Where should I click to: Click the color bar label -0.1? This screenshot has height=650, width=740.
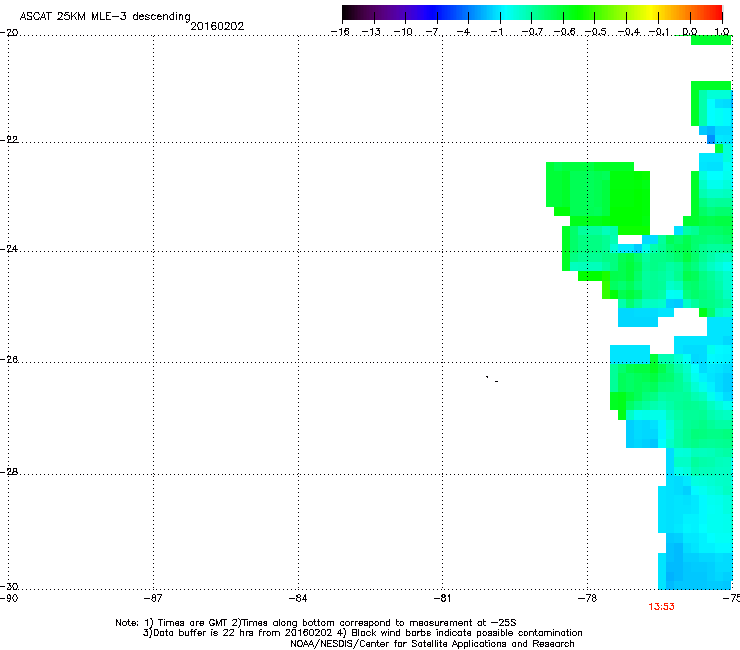(x=659, y=32)
